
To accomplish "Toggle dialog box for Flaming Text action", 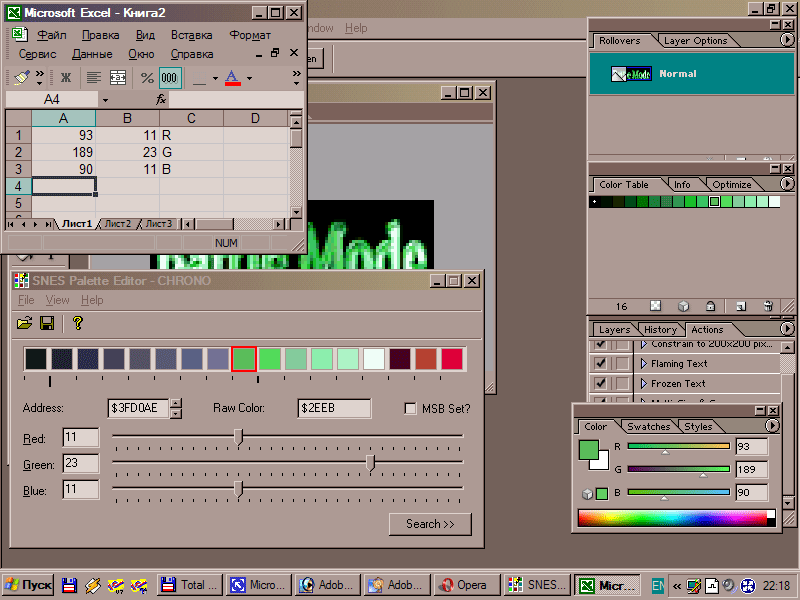I will pyautogui.click(x=622, y=363).
